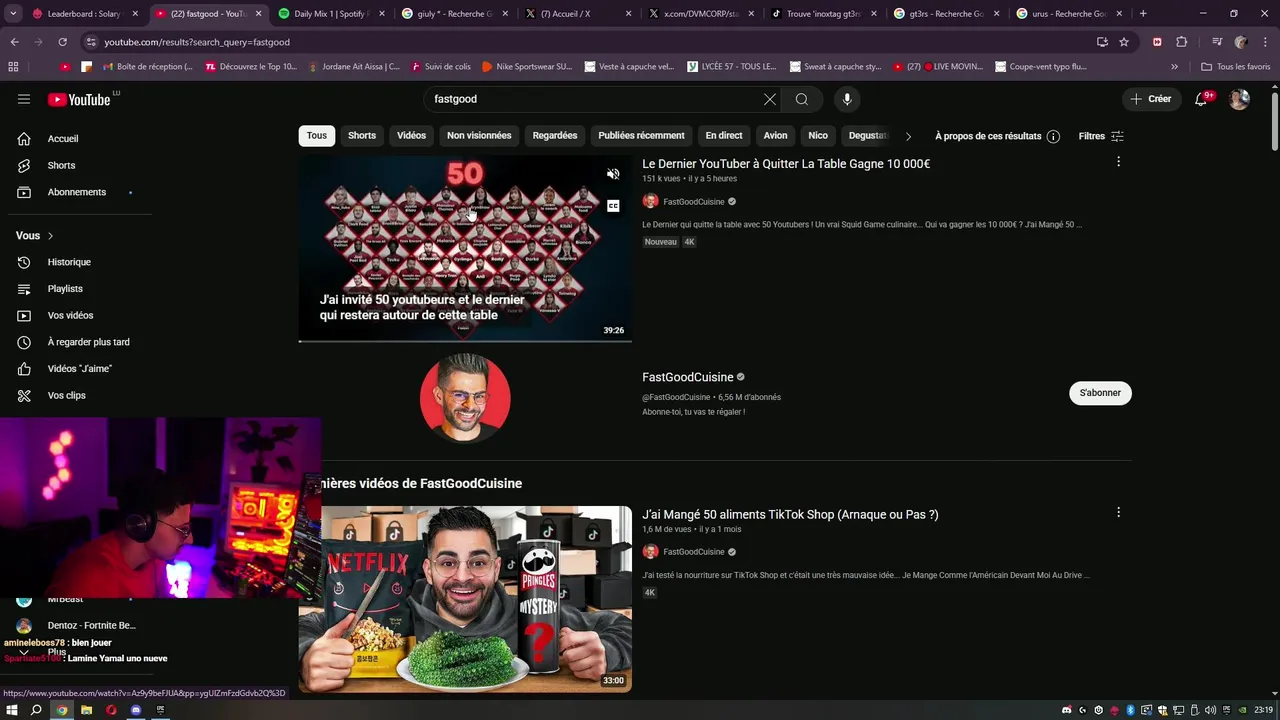Open the YouTube hamburger guide menu
Viewport: 1280px width, 720px height.
pyautogui.click(x=24, y=99)
